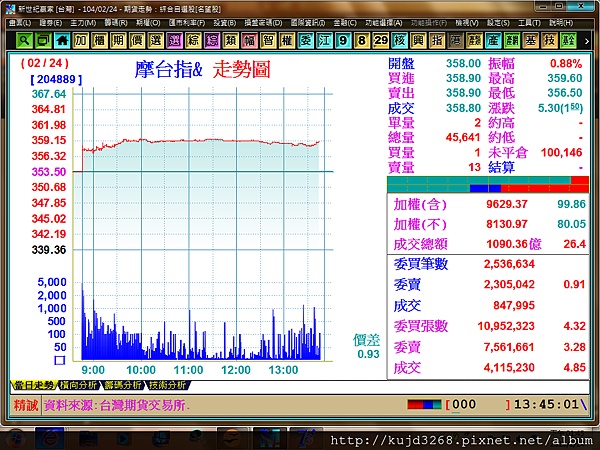Click the cyan 核 toolbar button
This screenshot has height=450, width=600.
pyautogui.click(x=399, y=40)
